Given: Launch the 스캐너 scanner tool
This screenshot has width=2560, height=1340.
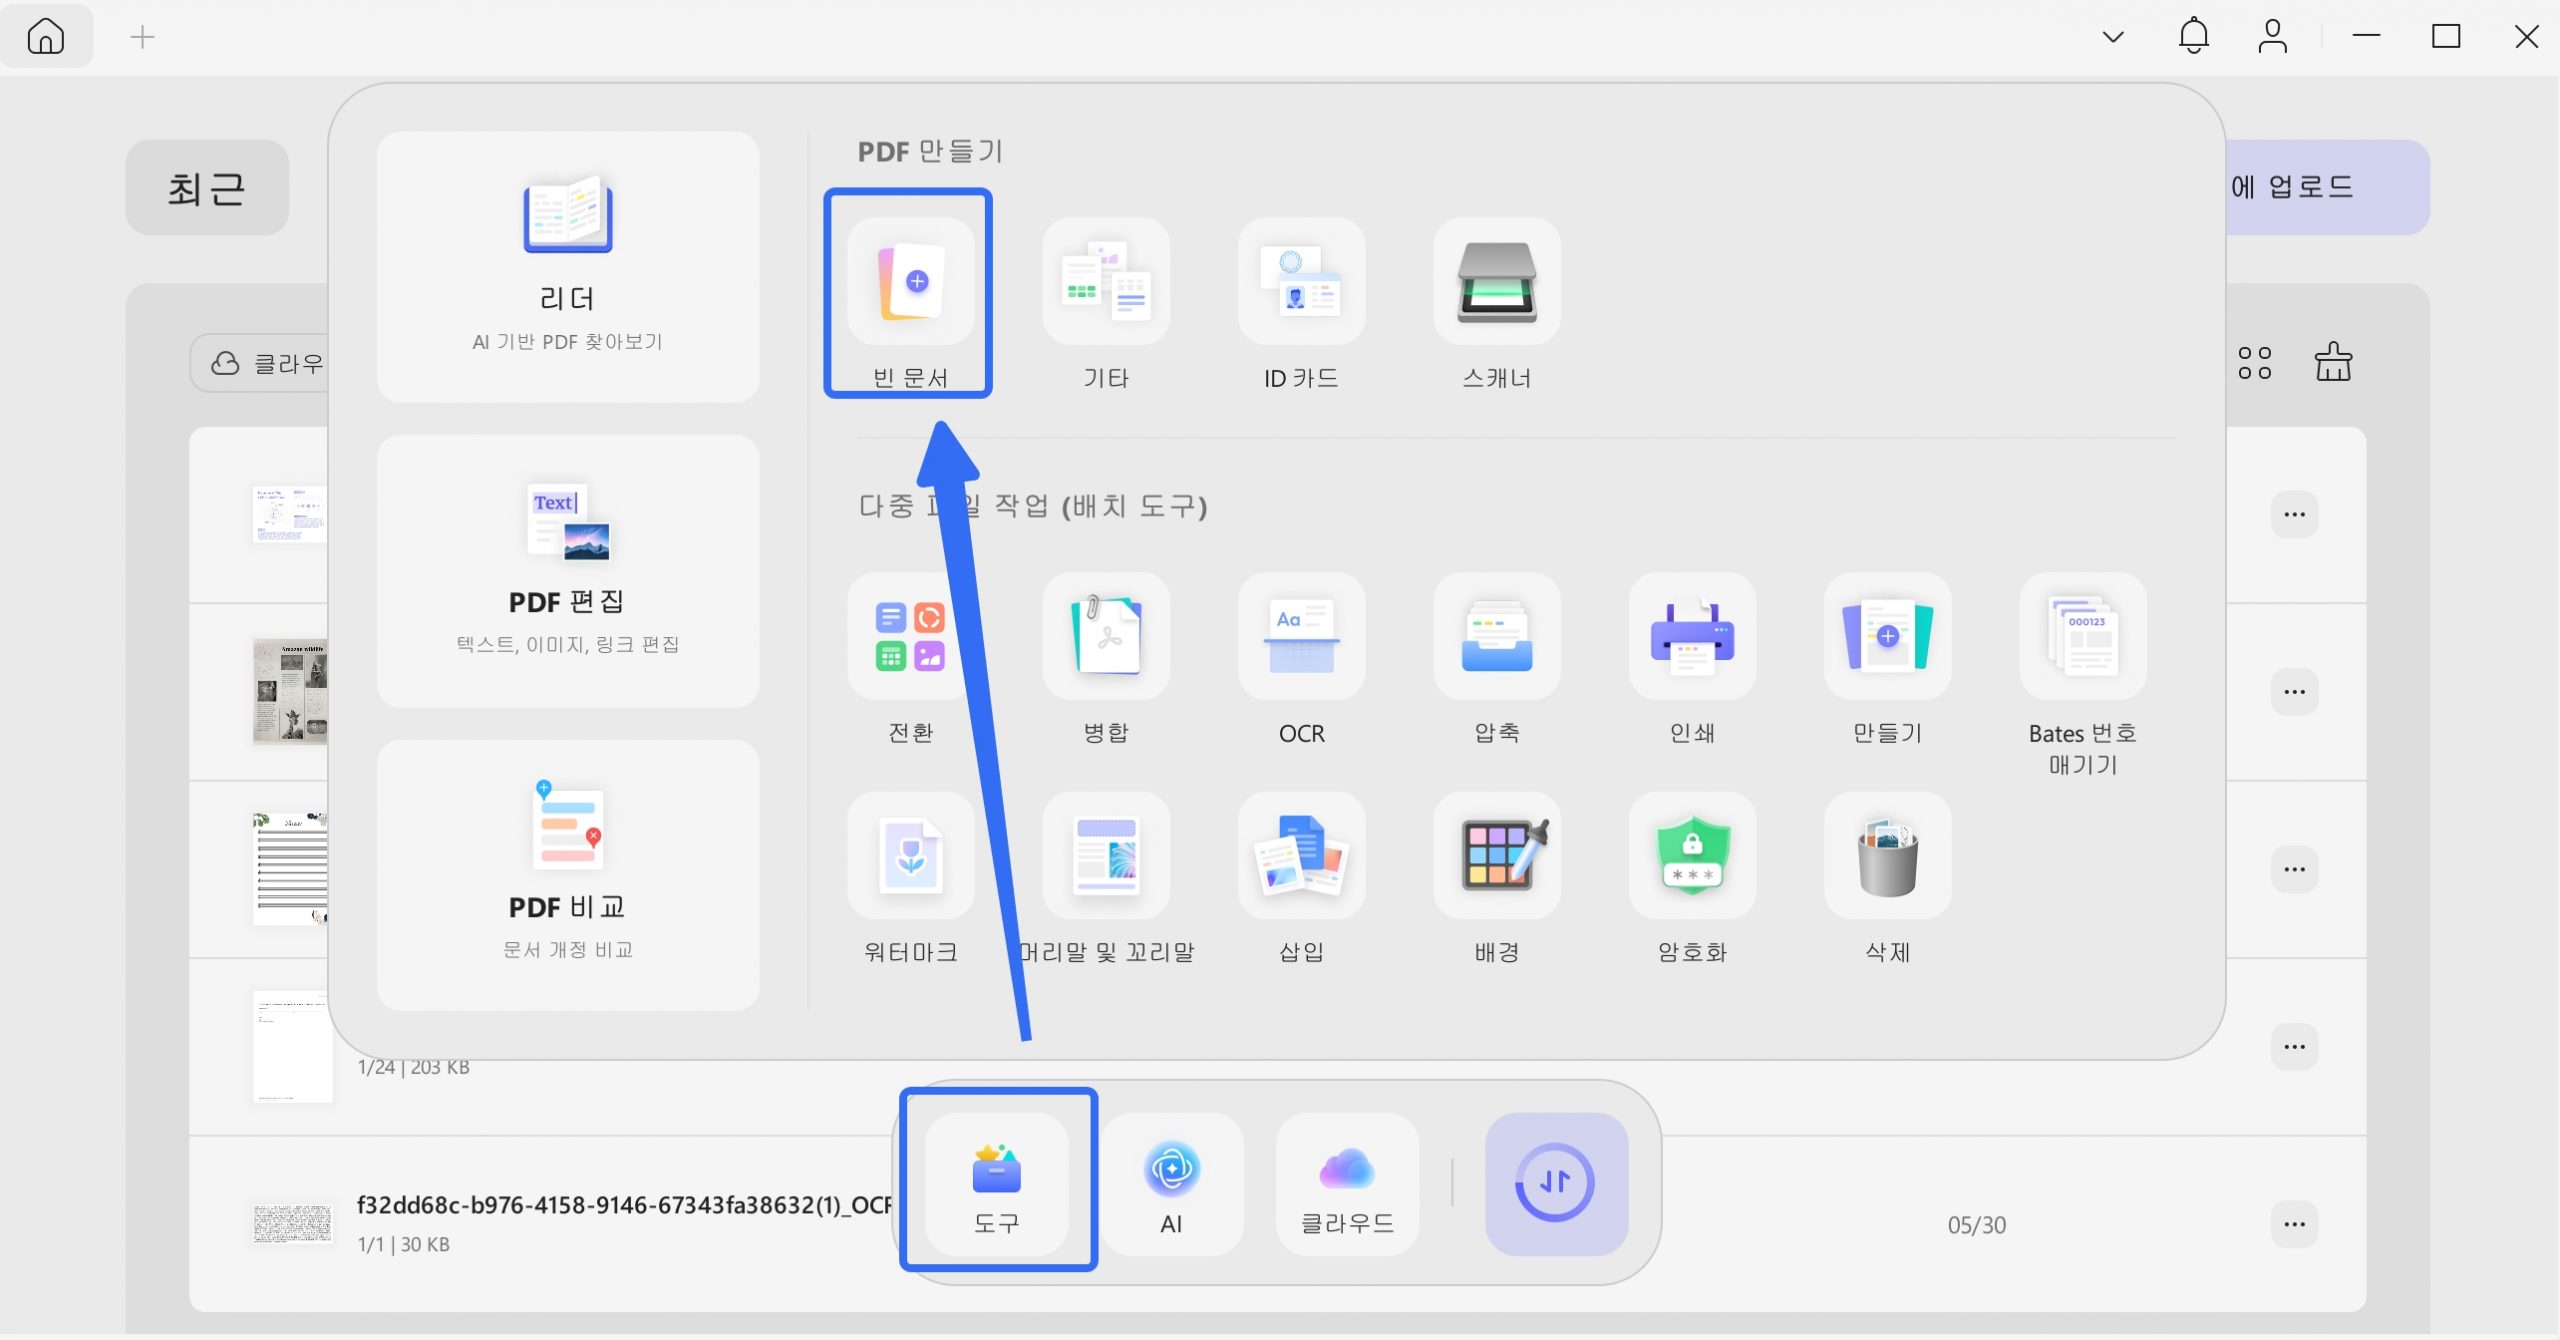Looking at the screenshot, I should point(1497,283).
